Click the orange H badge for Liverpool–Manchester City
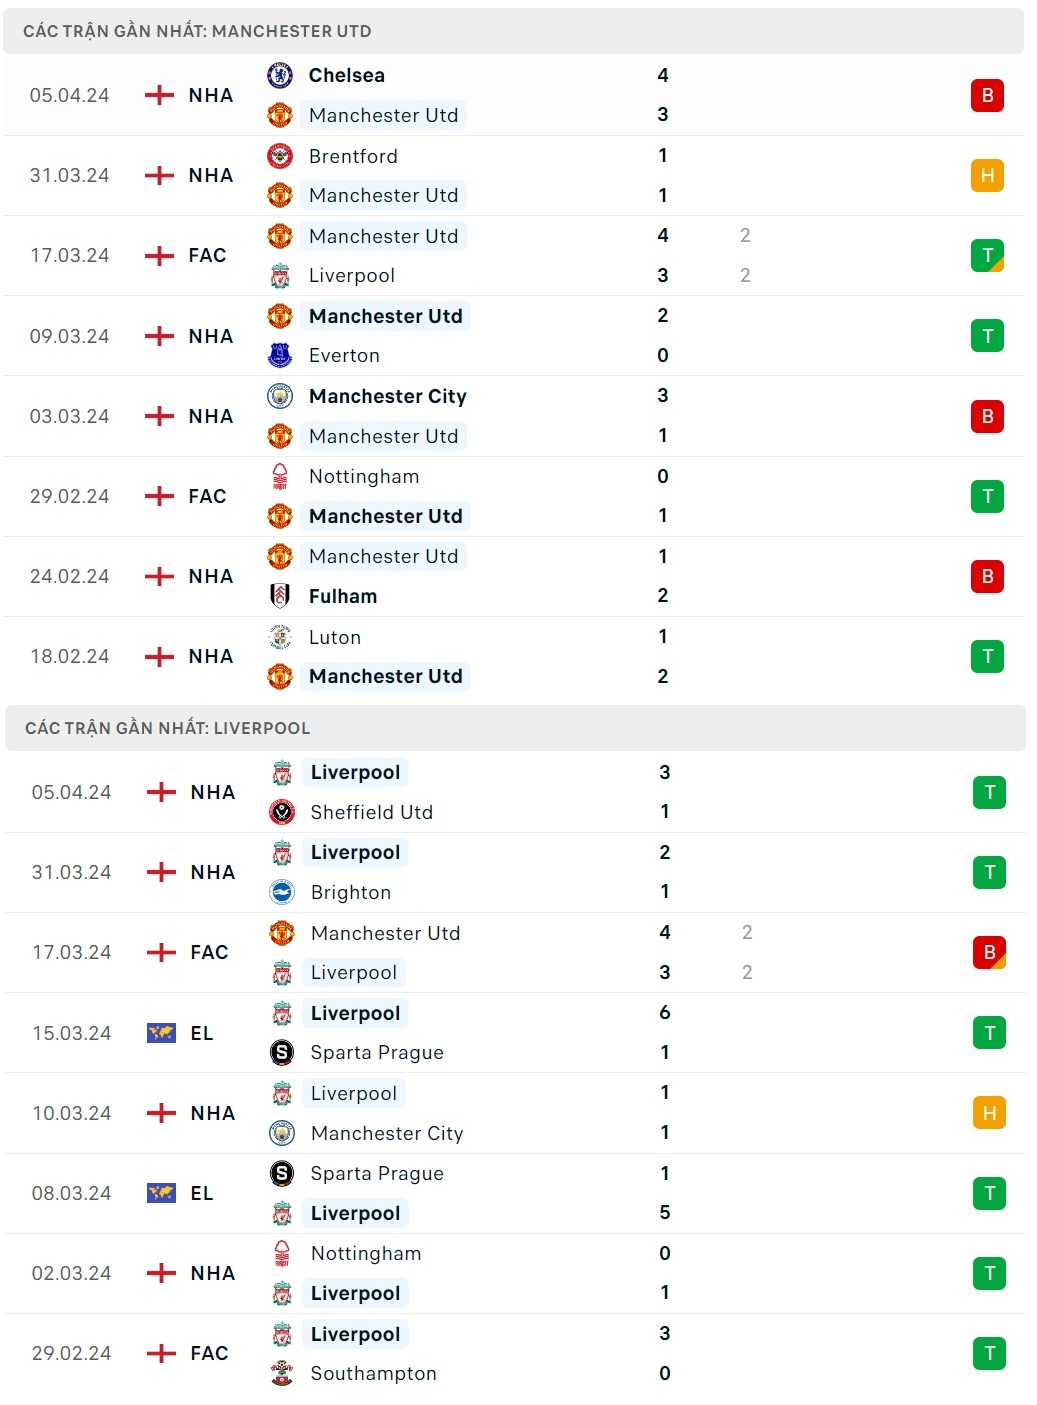Image resolution: width=1037 pixels, height=1405 pixels. coord(989,1113)
